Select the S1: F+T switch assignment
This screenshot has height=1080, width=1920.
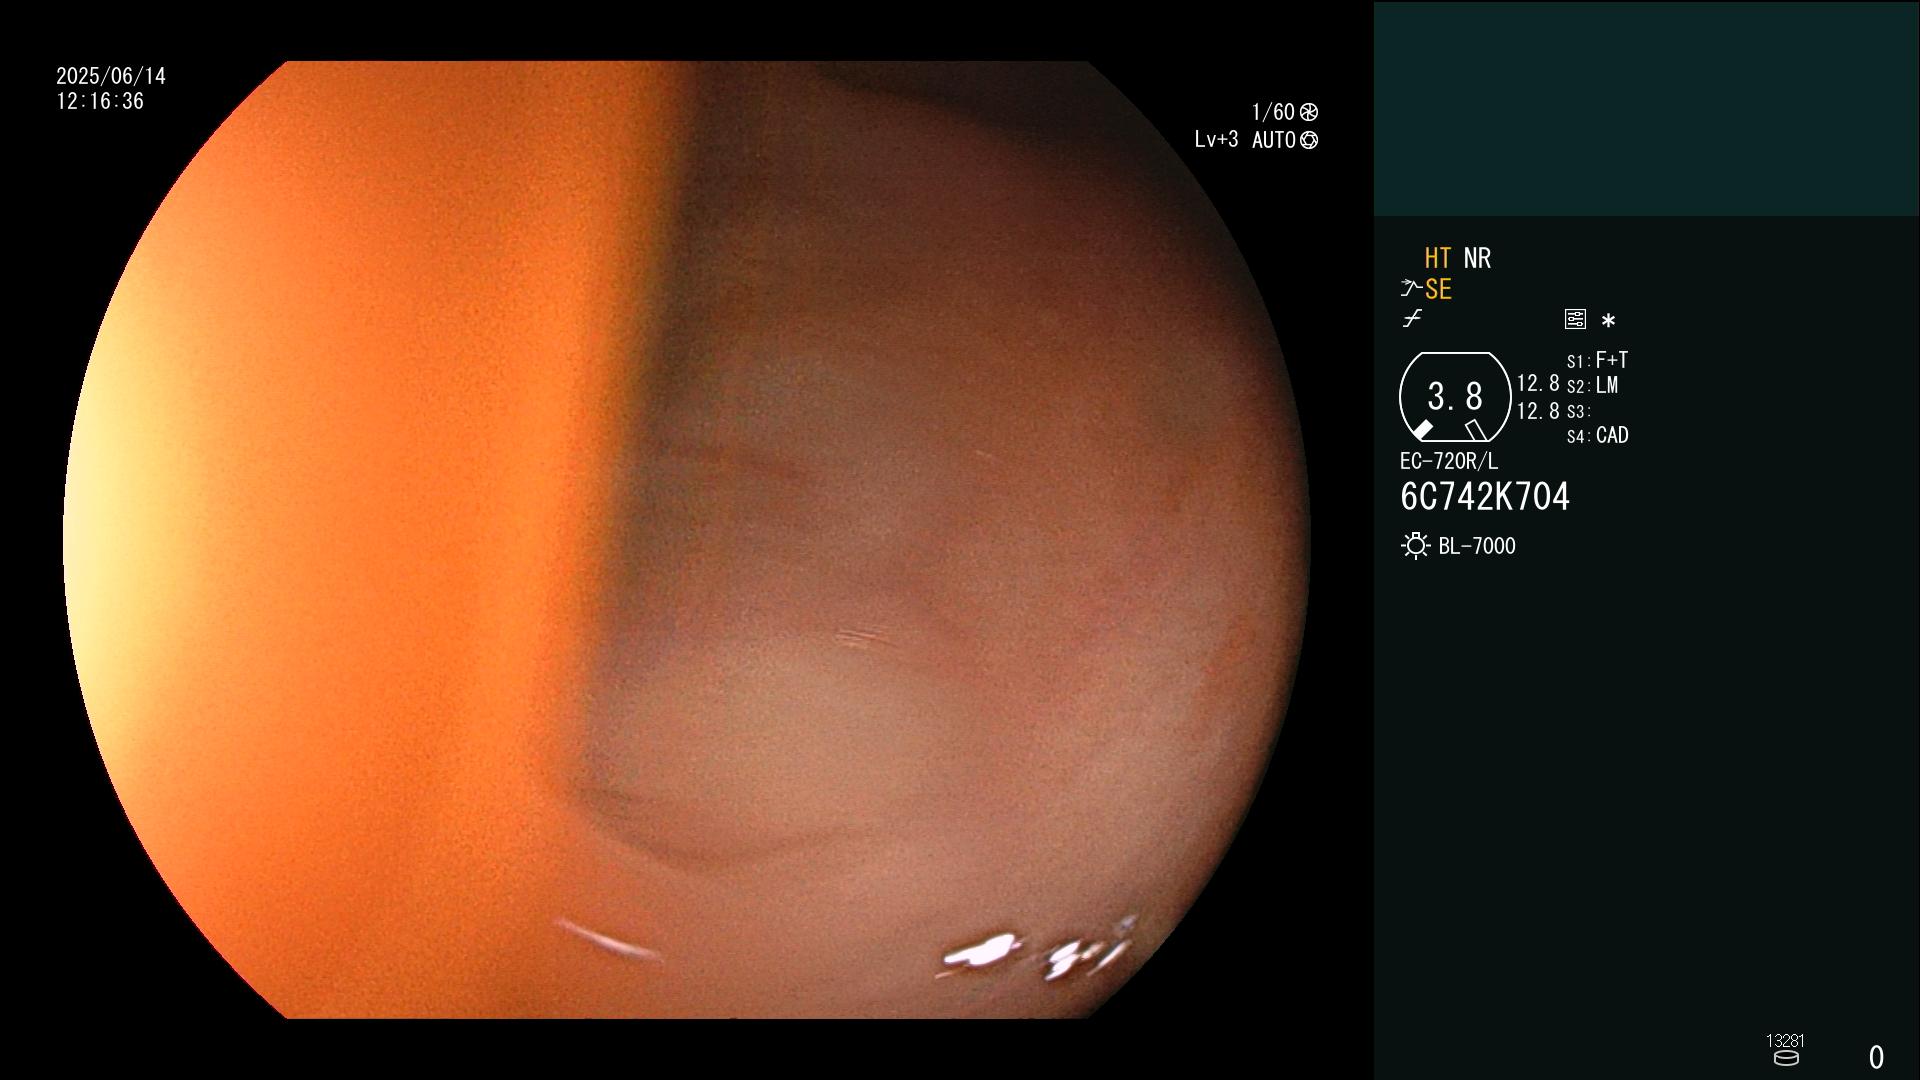(1597, 360)
